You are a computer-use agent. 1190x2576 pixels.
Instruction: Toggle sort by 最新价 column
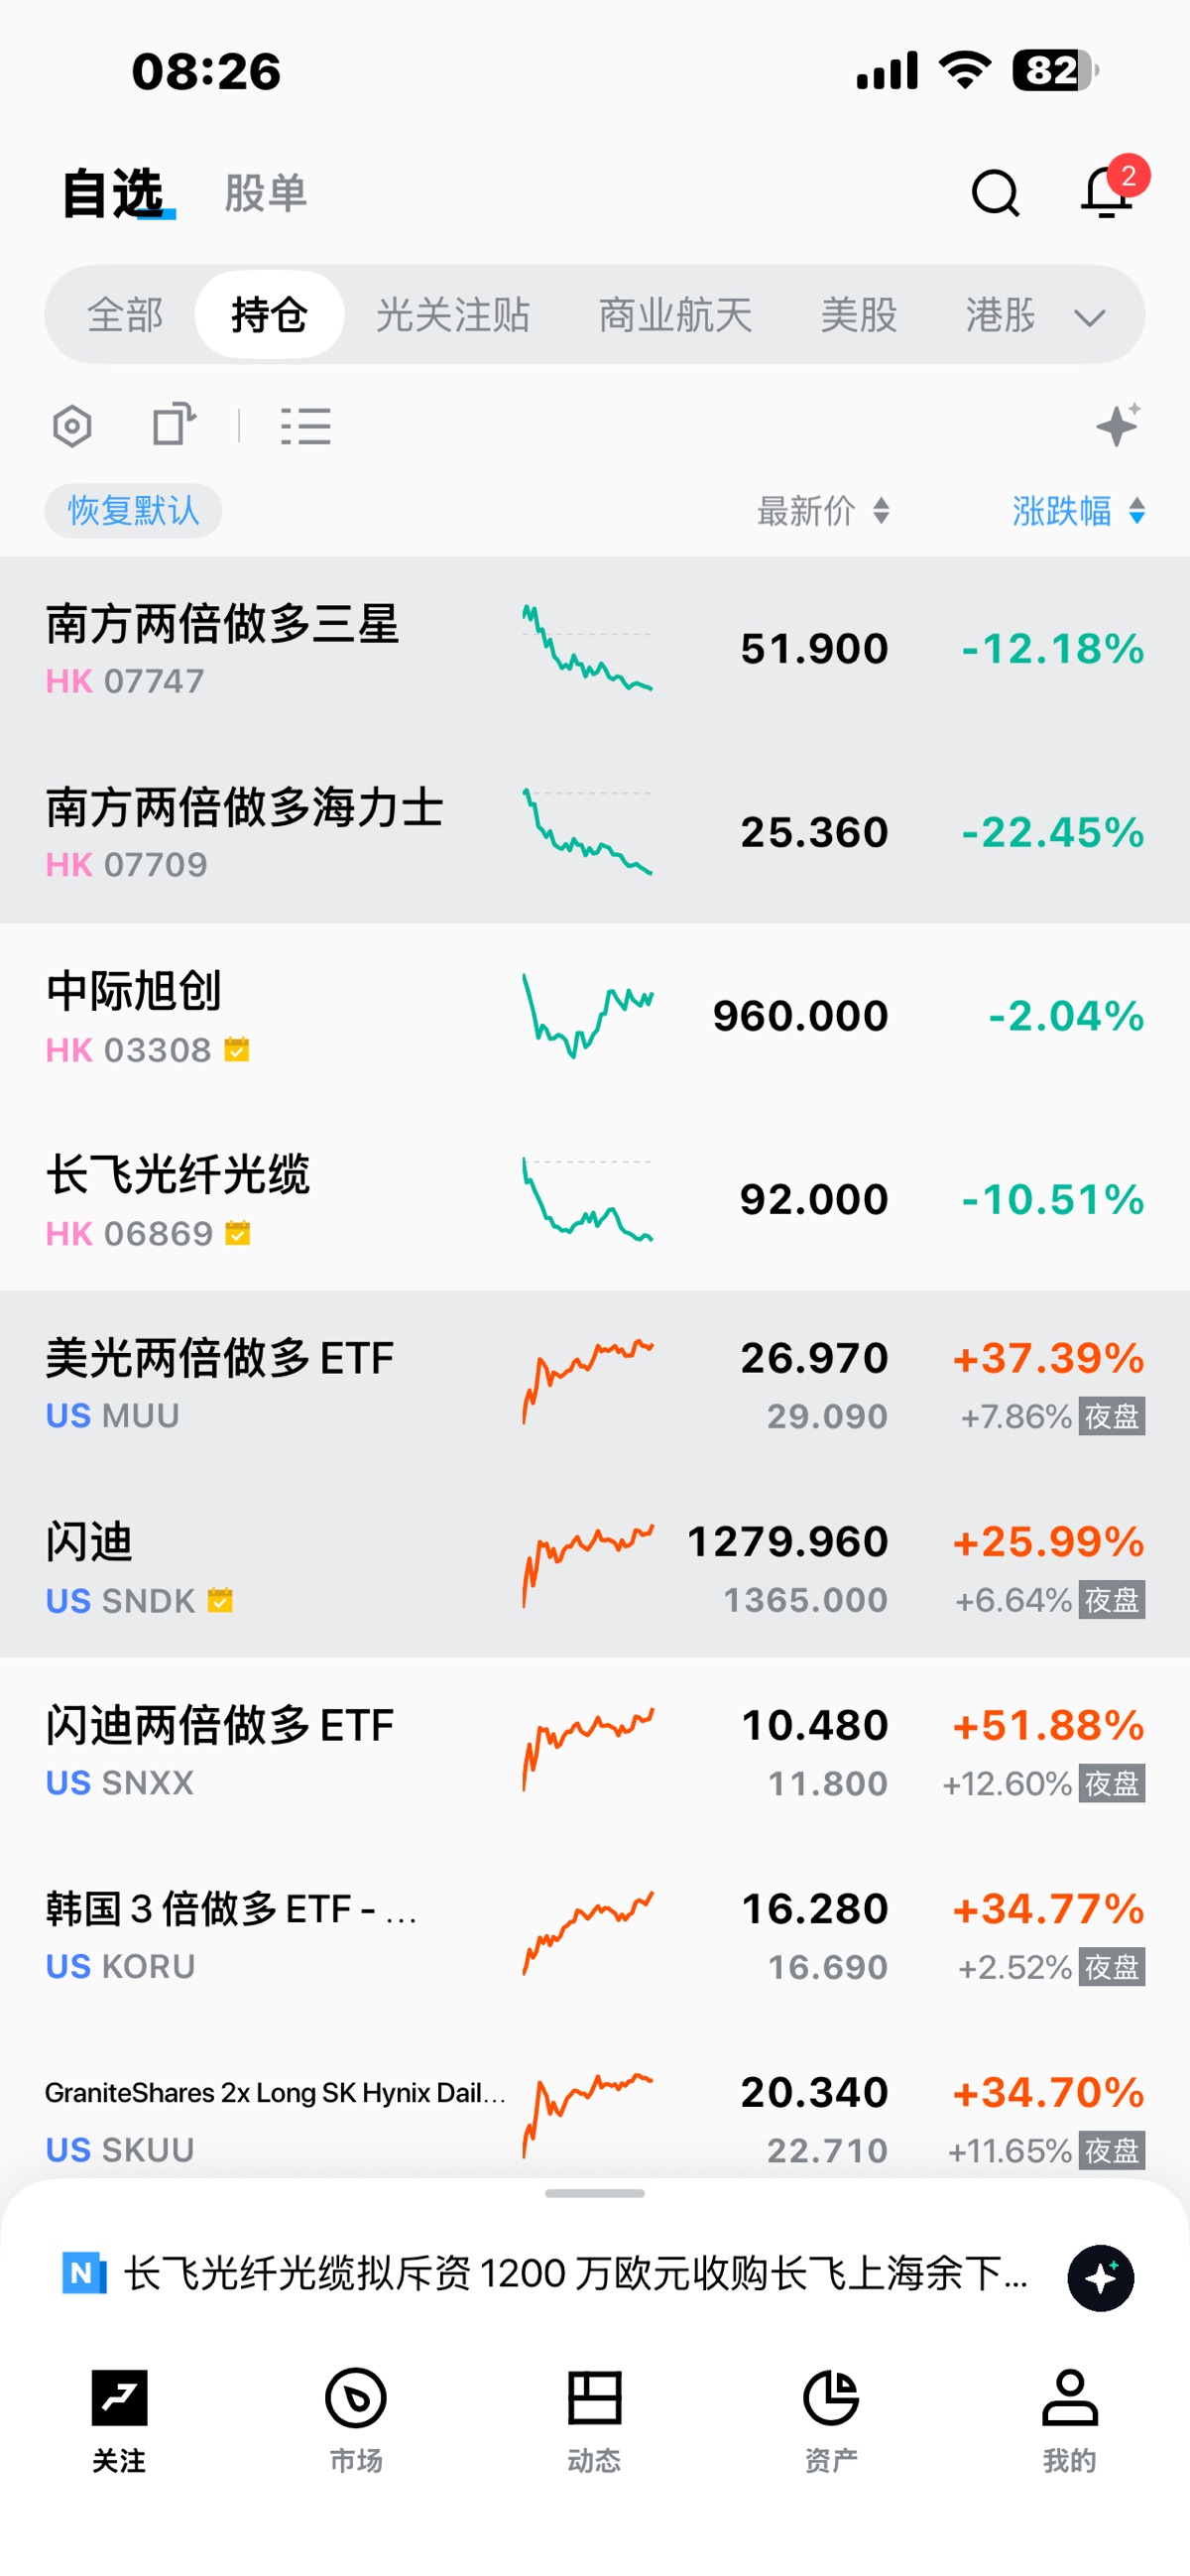[x=822, y=511]
